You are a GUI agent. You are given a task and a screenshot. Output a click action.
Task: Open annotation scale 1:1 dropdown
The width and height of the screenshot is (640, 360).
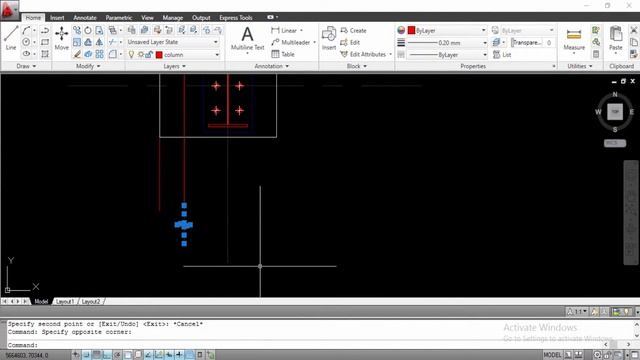(577, 312)
